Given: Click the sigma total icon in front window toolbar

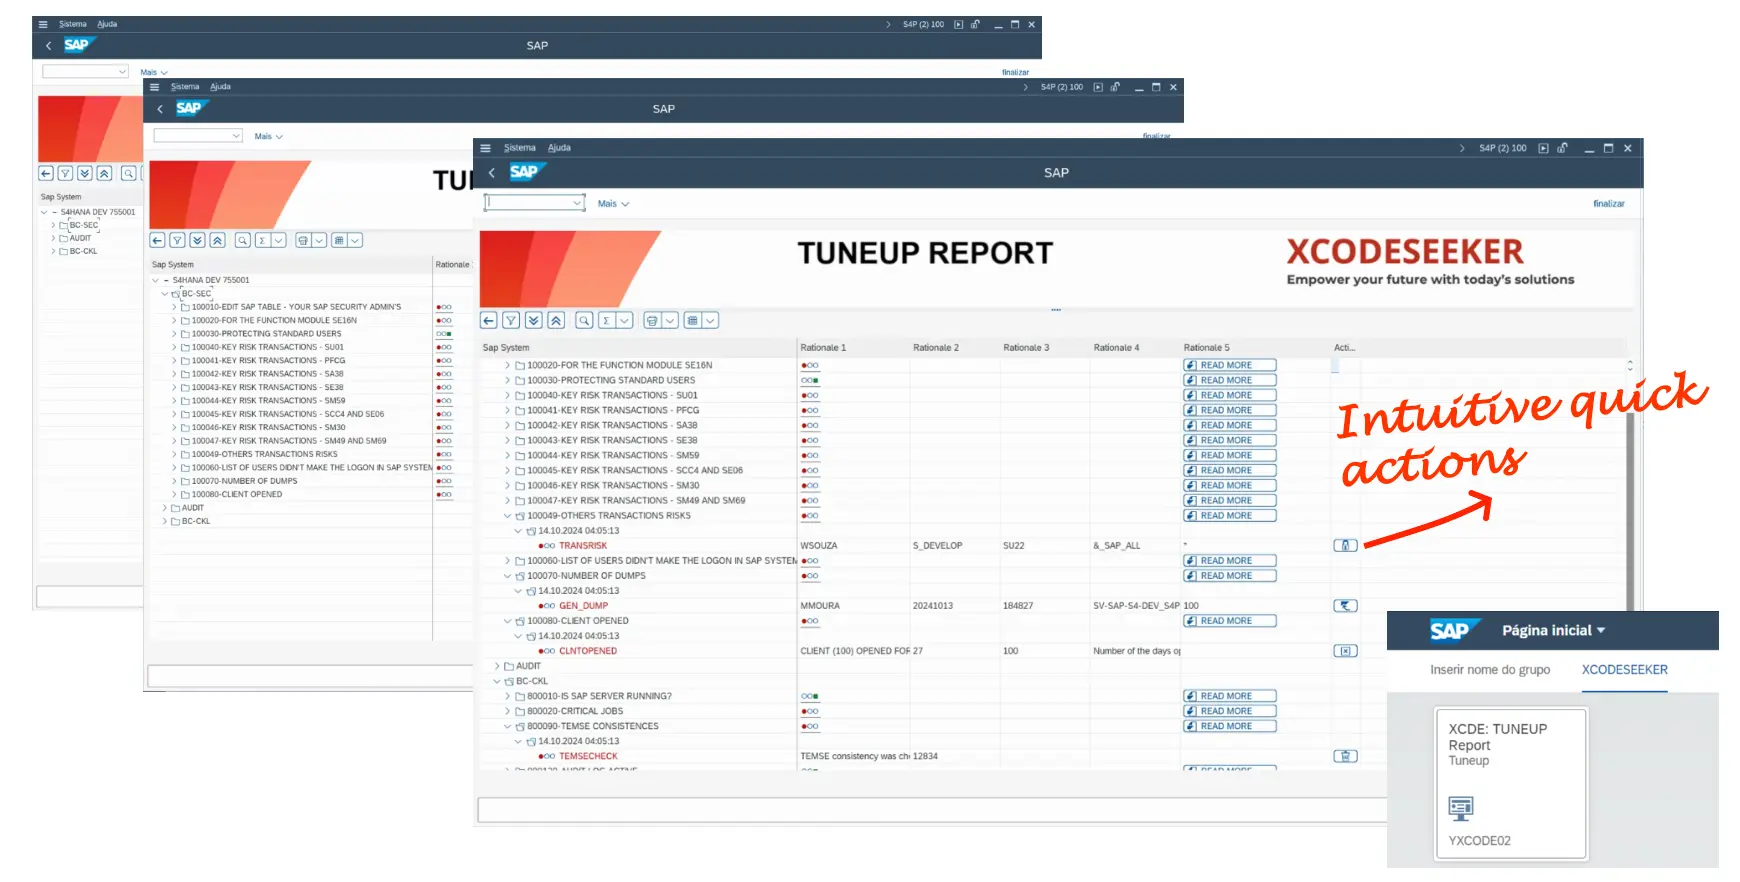Looking at the screenshot, I should tap(607, 320).
